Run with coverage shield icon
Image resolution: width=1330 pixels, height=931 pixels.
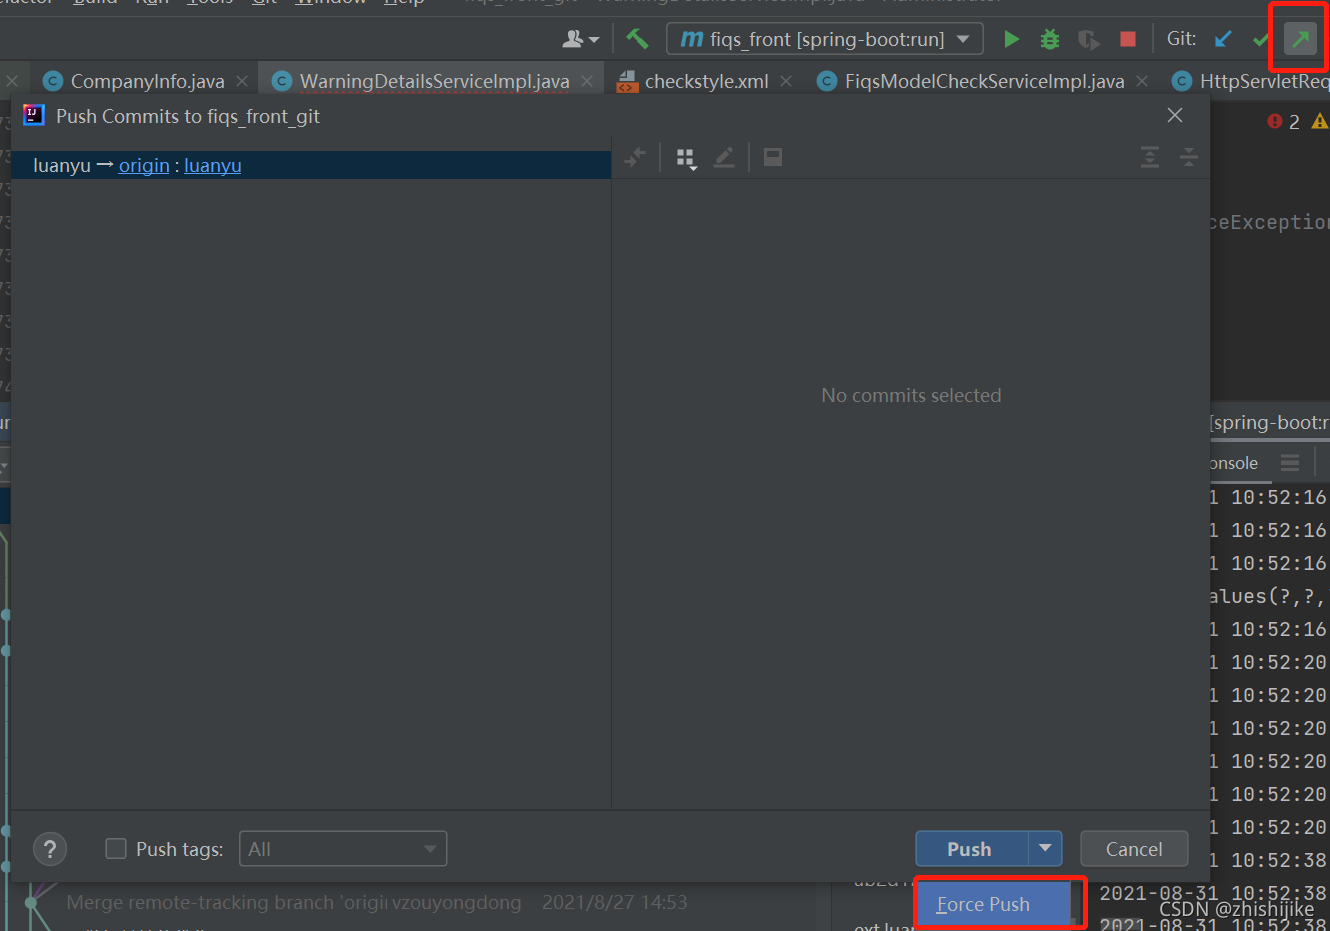click(x=1088, y=39)
